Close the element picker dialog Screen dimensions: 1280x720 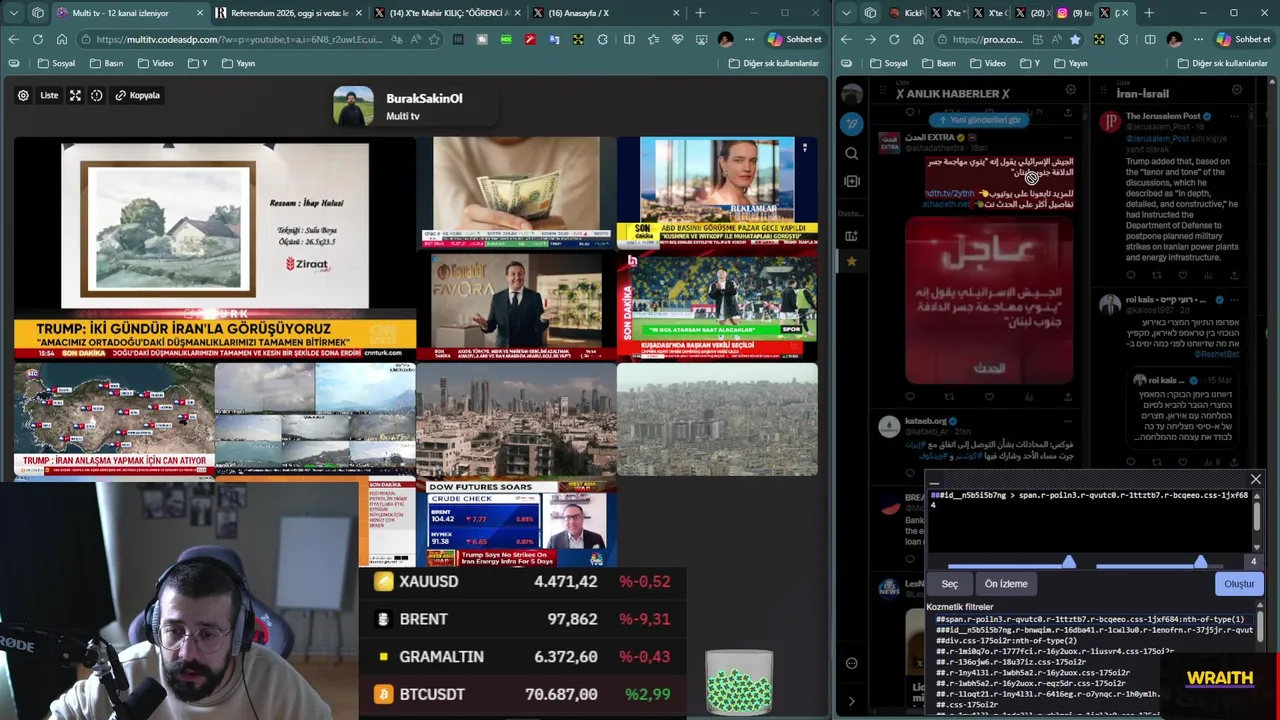click(1256, 479)
